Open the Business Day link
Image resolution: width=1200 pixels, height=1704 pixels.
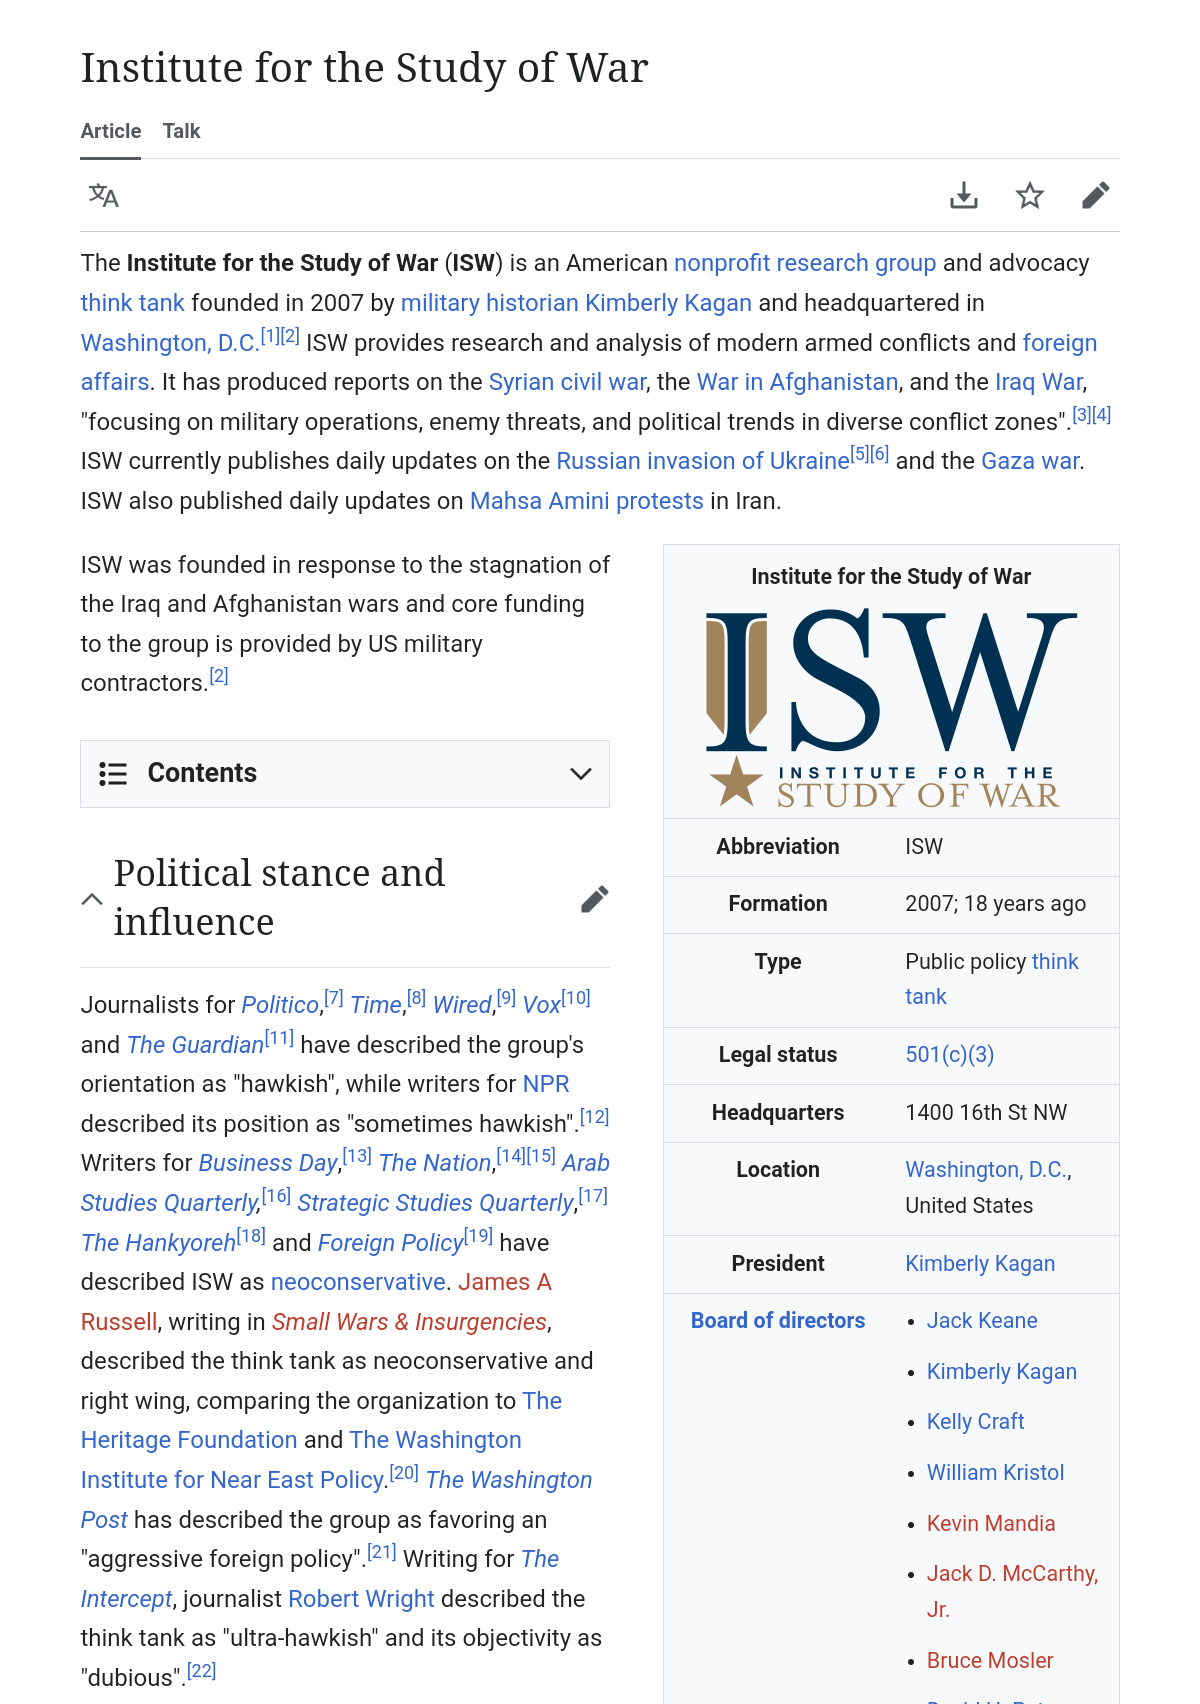[268, 1163]
